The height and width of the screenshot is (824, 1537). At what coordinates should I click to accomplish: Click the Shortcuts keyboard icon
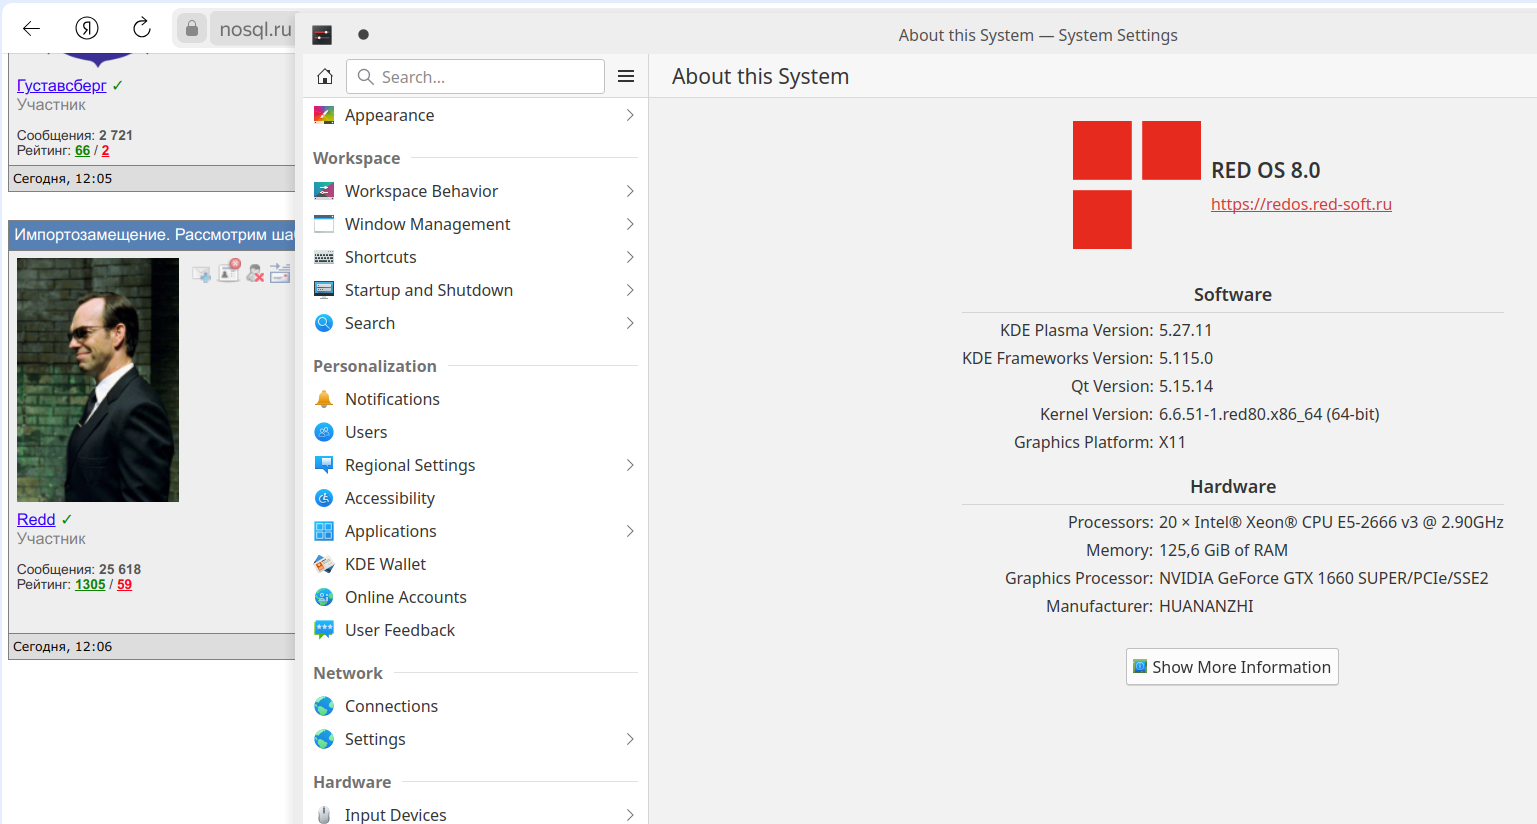(324, 257)
